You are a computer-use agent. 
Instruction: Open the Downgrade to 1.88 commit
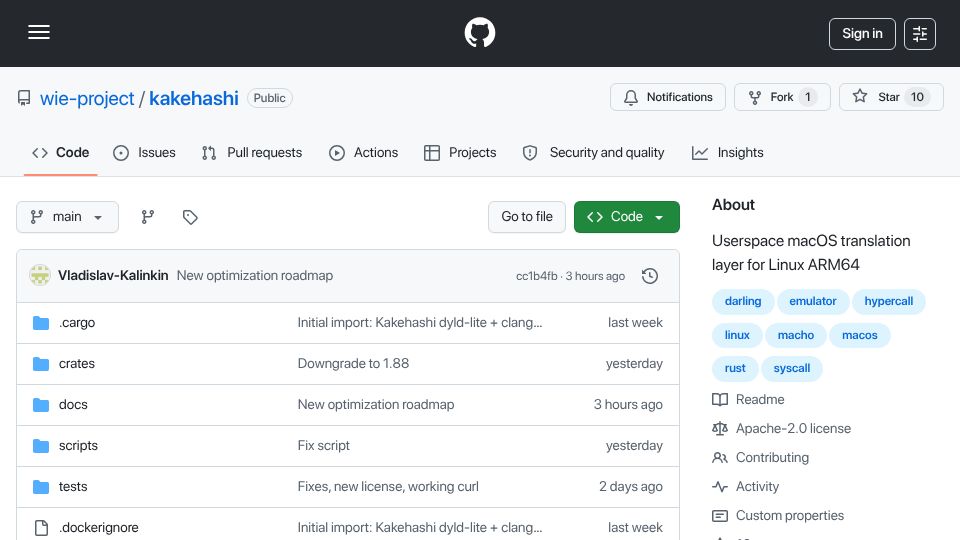click(x=353, y=364)
